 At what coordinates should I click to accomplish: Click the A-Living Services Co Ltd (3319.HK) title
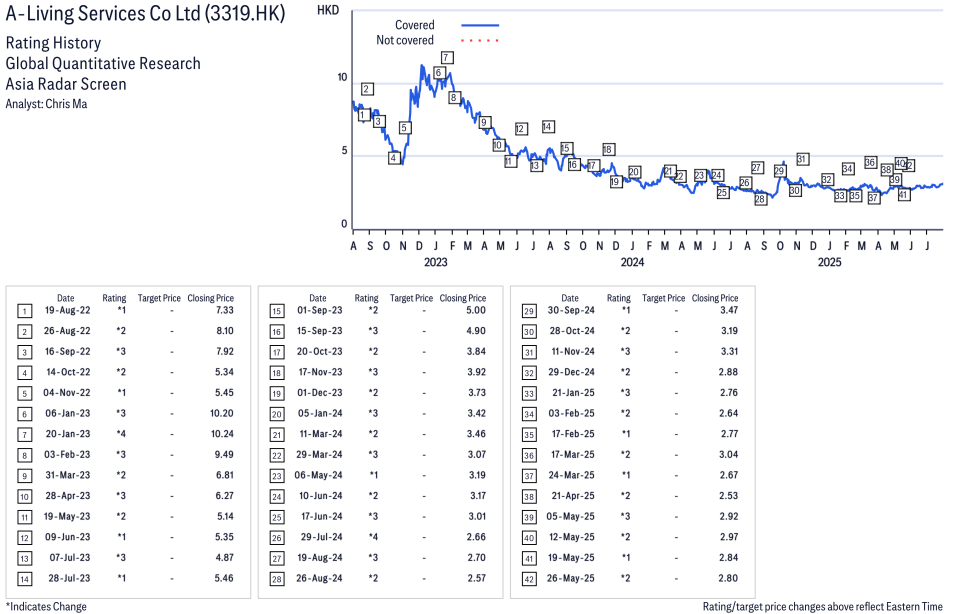pos(145,13)
